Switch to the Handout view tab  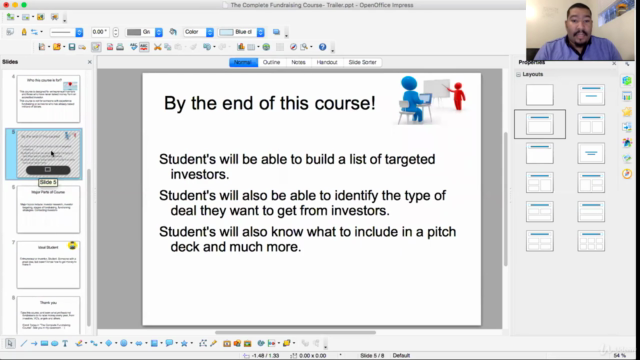tap(327, 62)
